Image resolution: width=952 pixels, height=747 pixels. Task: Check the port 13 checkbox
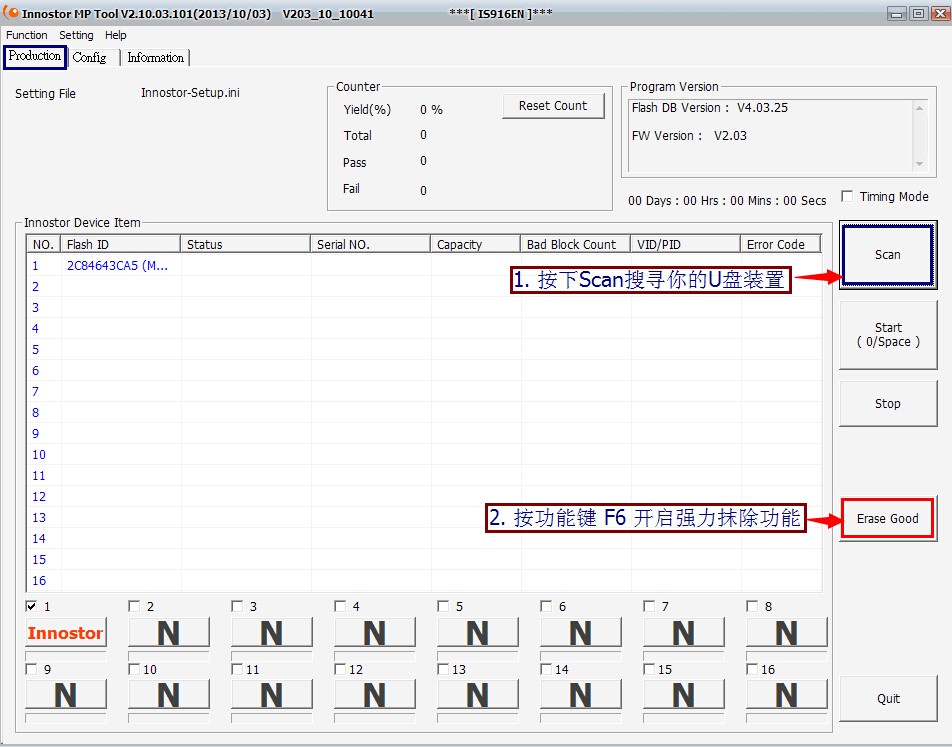pyautogui.click(x=443, y=669)
